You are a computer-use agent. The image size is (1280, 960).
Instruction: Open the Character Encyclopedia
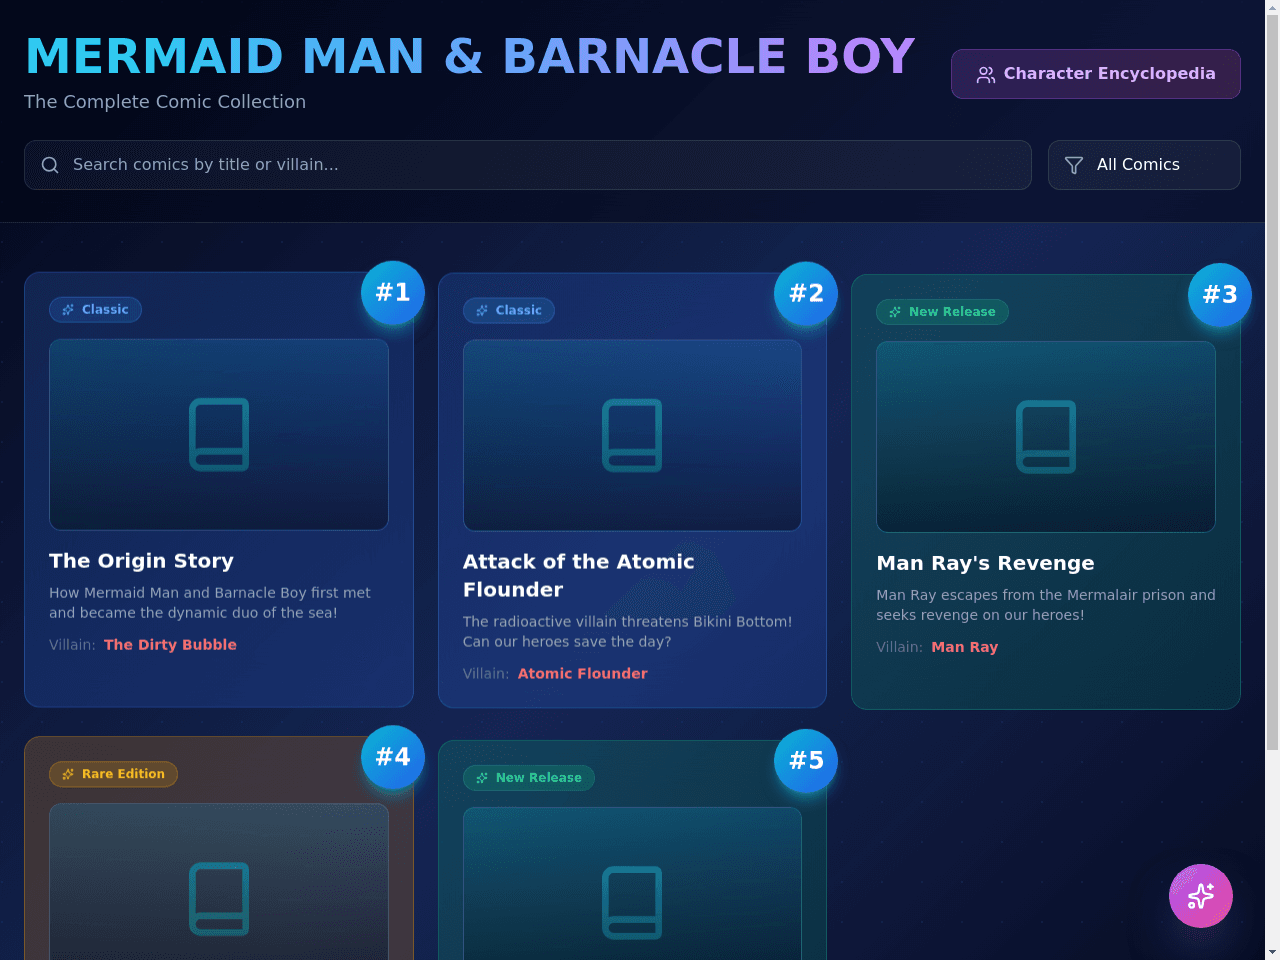click(1095, 74)
